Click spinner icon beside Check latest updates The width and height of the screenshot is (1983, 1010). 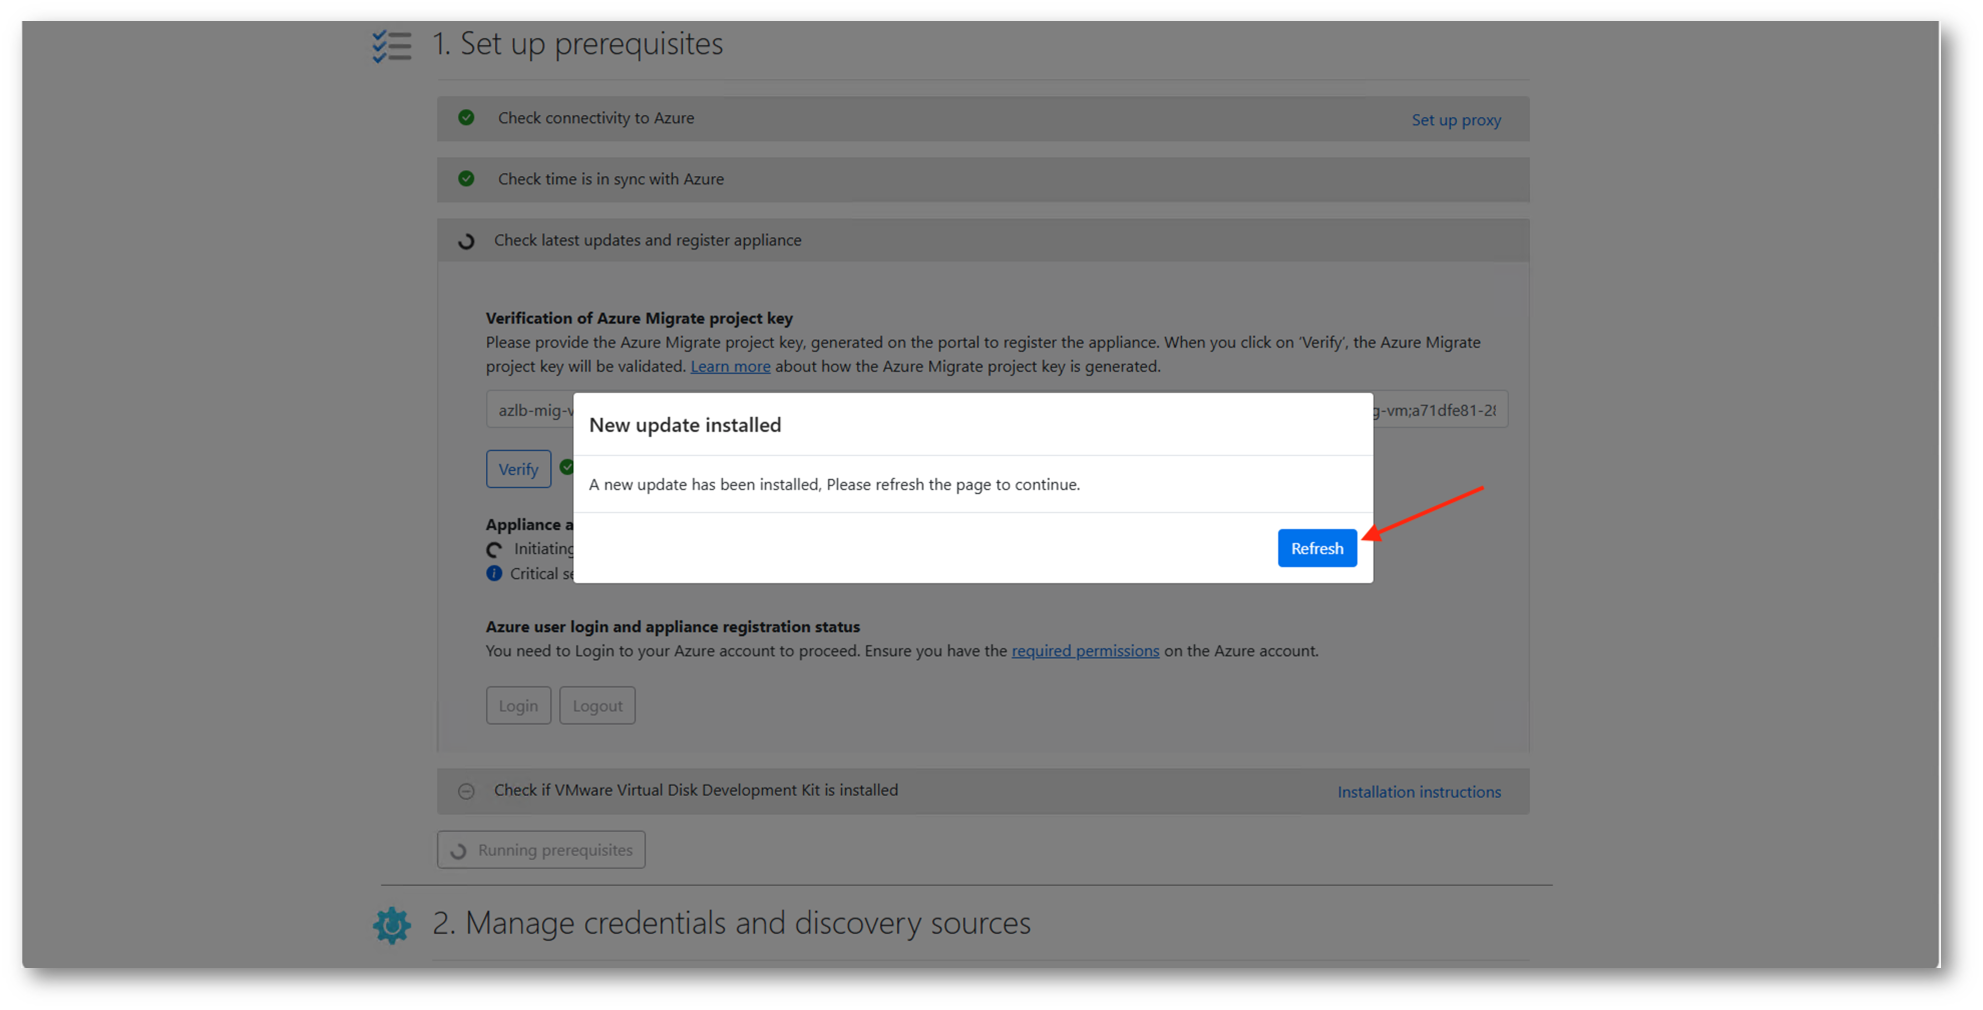pyautogui.click(x=466, y=241)
